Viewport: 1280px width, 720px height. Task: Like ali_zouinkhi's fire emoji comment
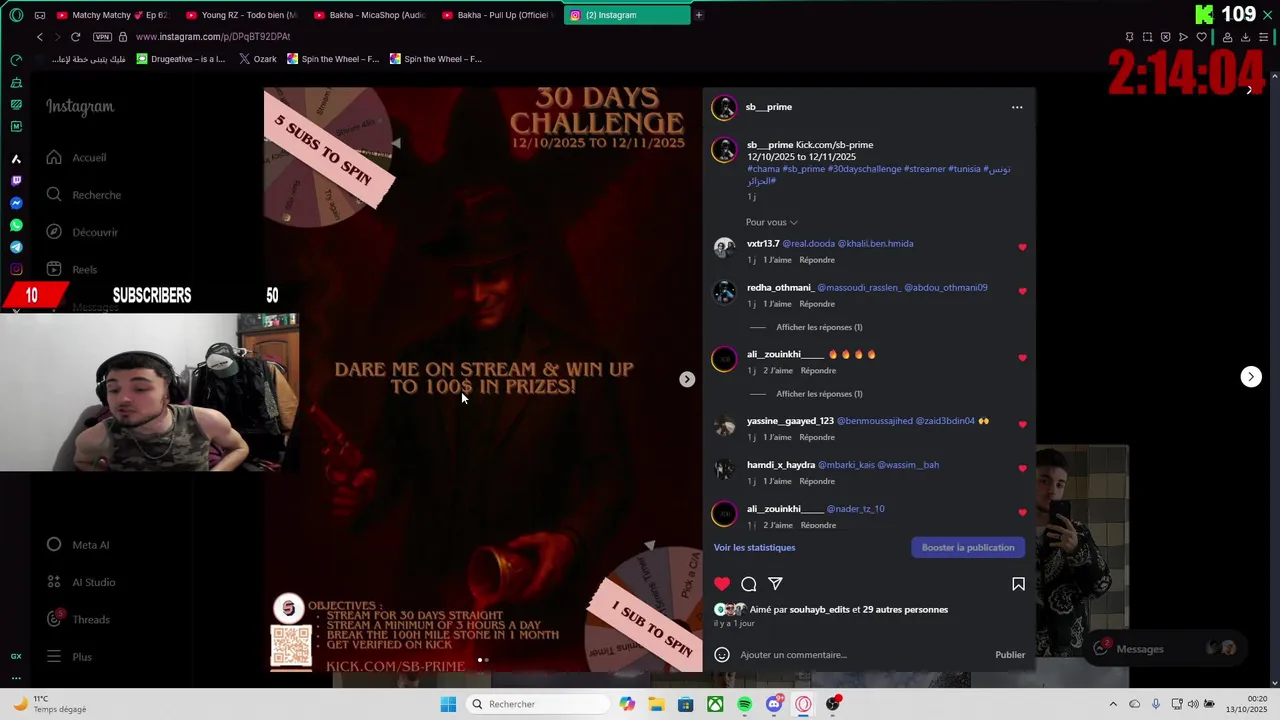tap(1022, 357)
